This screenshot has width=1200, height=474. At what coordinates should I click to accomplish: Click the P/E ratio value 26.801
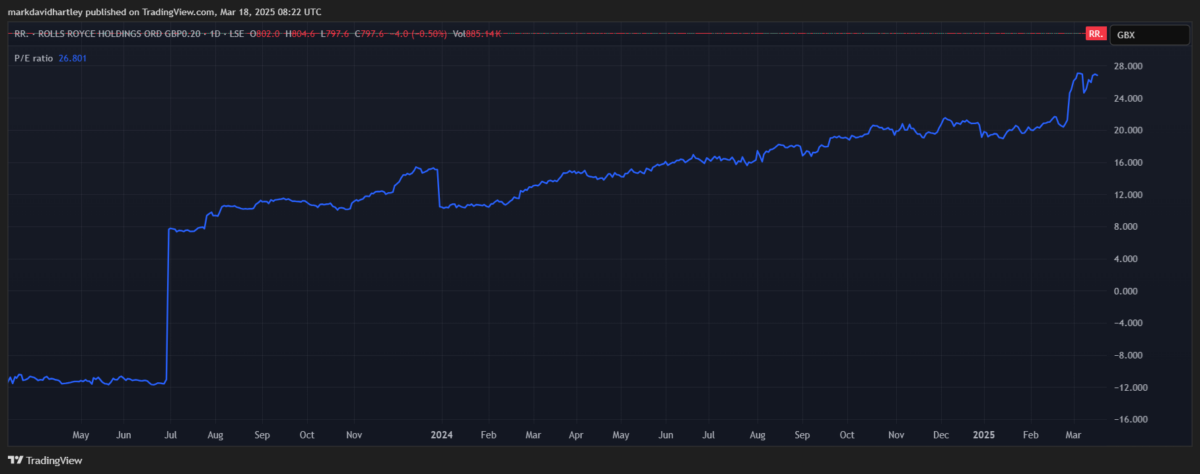coord(74,57)
